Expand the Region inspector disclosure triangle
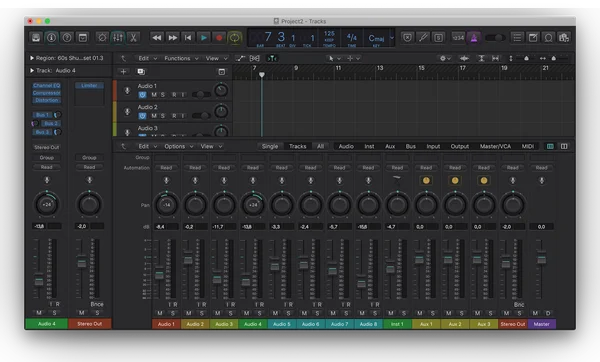This screenshot has height=362, width=600. pos(32,58)
